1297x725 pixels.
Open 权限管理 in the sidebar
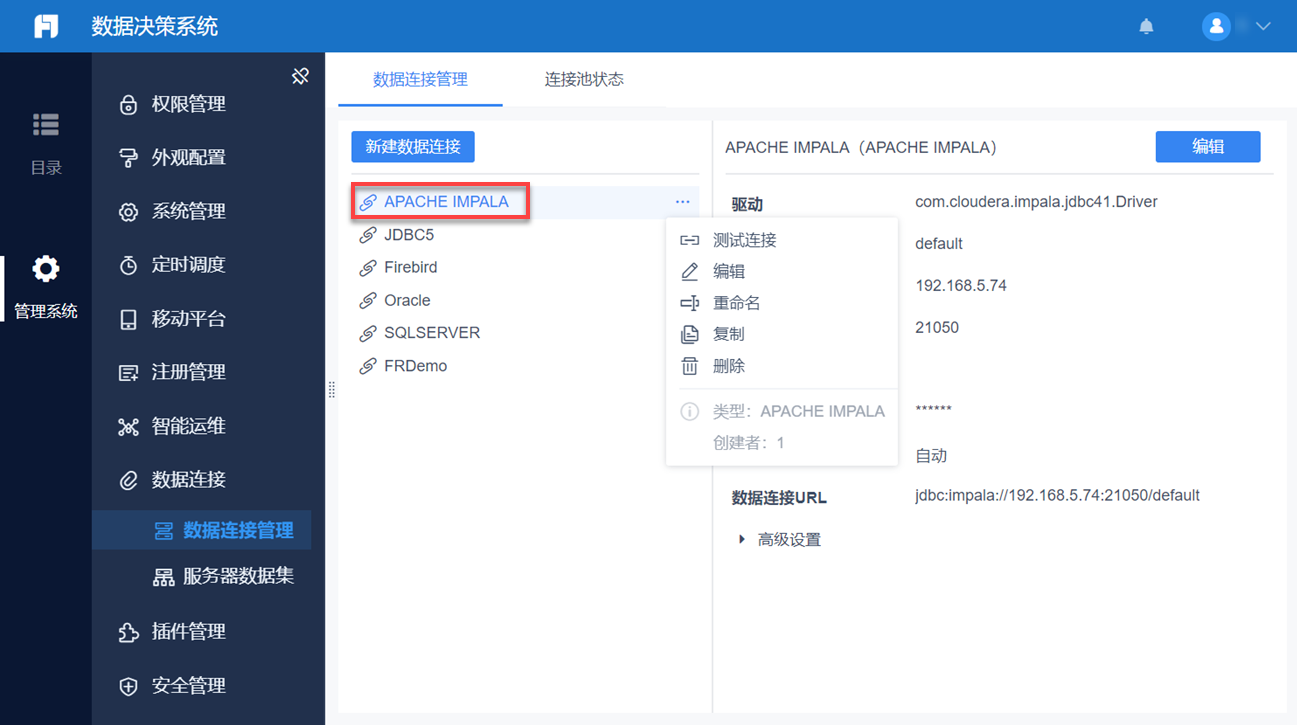pos(188,104)
